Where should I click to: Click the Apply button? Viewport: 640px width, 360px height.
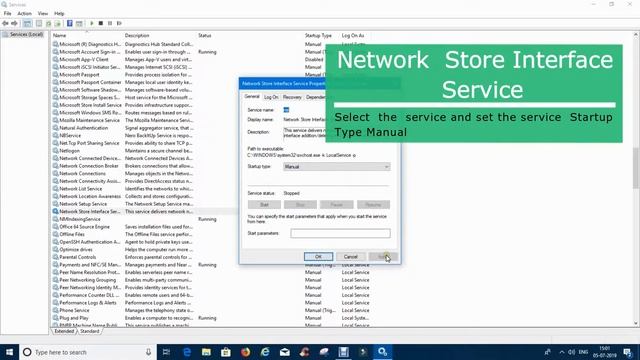383,256
